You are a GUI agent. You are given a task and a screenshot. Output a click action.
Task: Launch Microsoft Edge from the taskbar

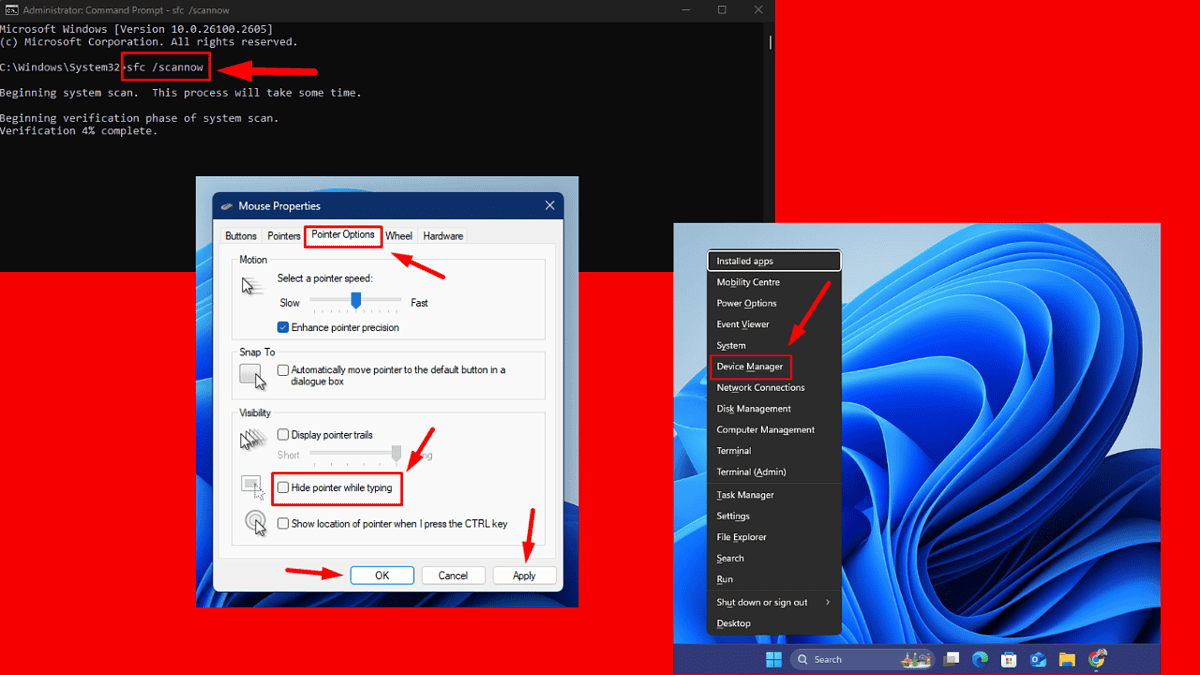982,659
